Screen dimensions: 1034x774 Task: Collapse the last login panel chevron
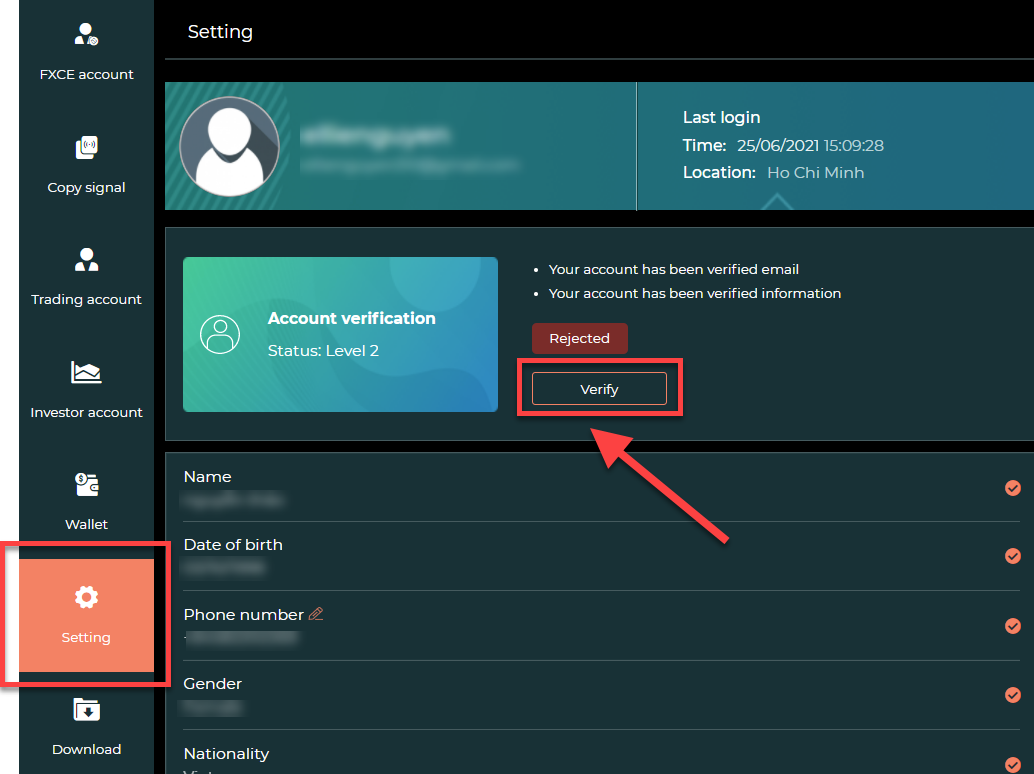click(776, 204)
